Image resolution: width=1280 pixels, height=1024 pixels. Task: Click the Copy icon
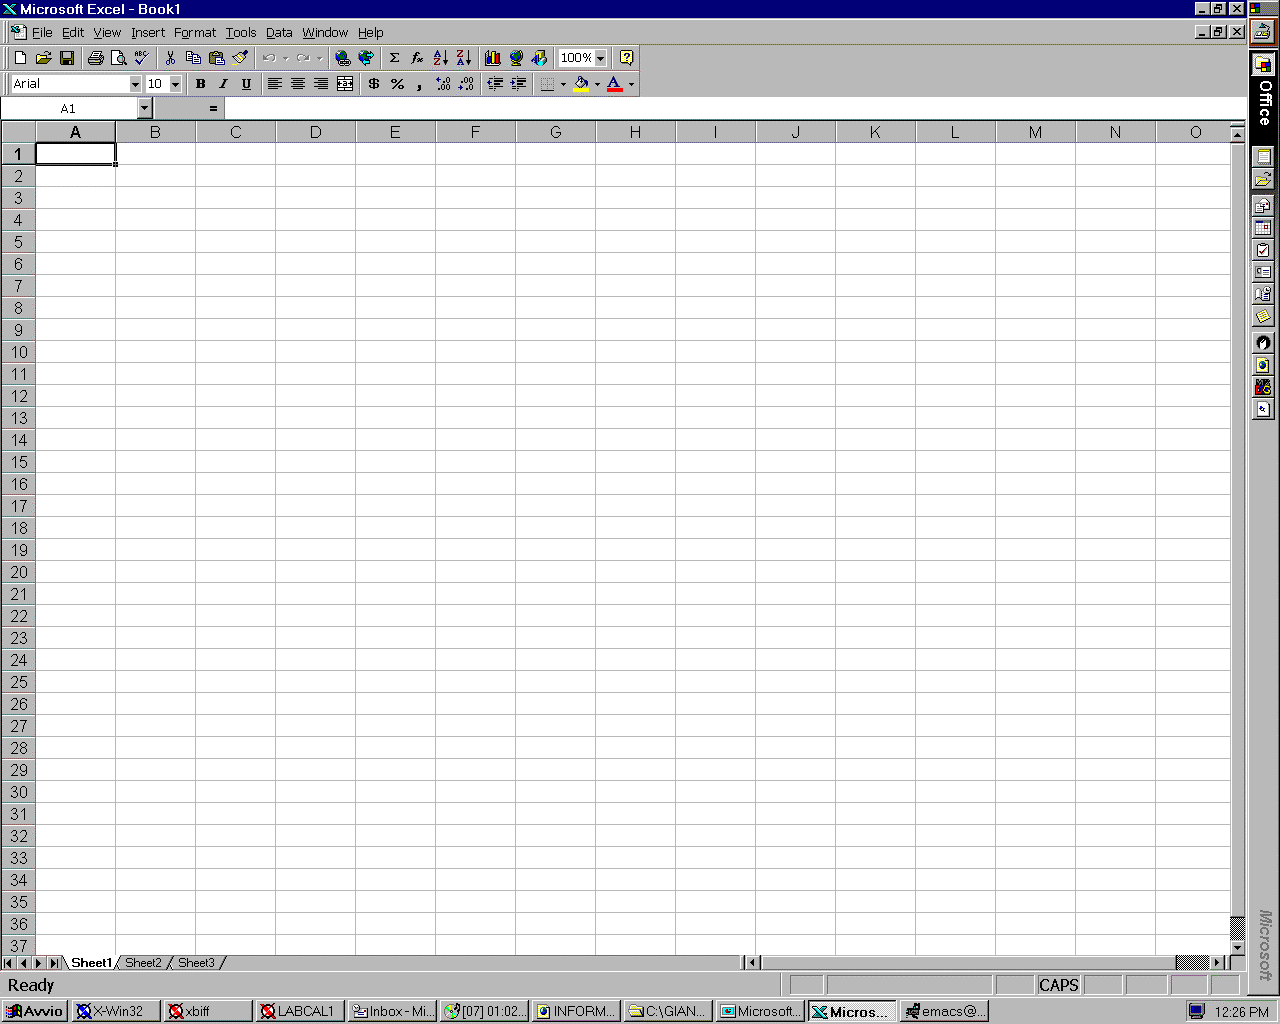tap(193, 58)
